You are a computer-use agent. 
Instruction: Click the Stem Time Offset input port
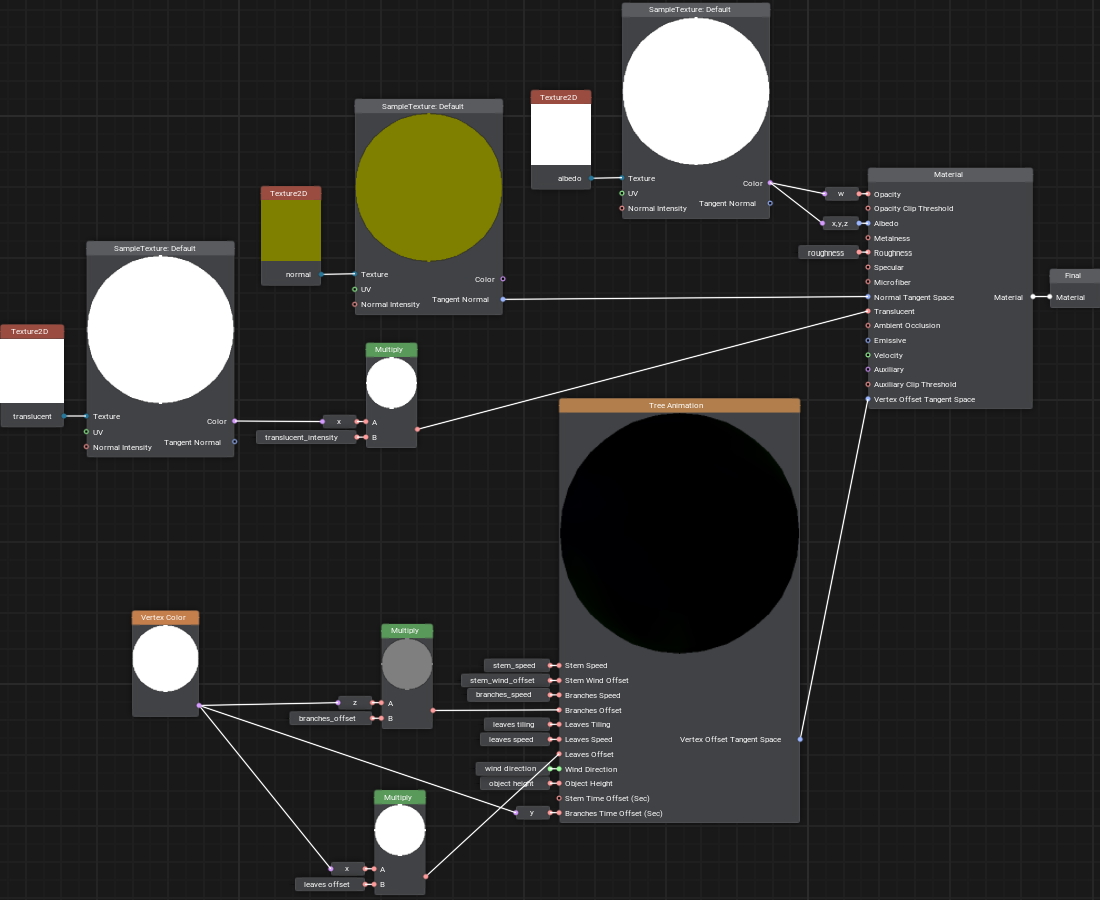[559, 798]
